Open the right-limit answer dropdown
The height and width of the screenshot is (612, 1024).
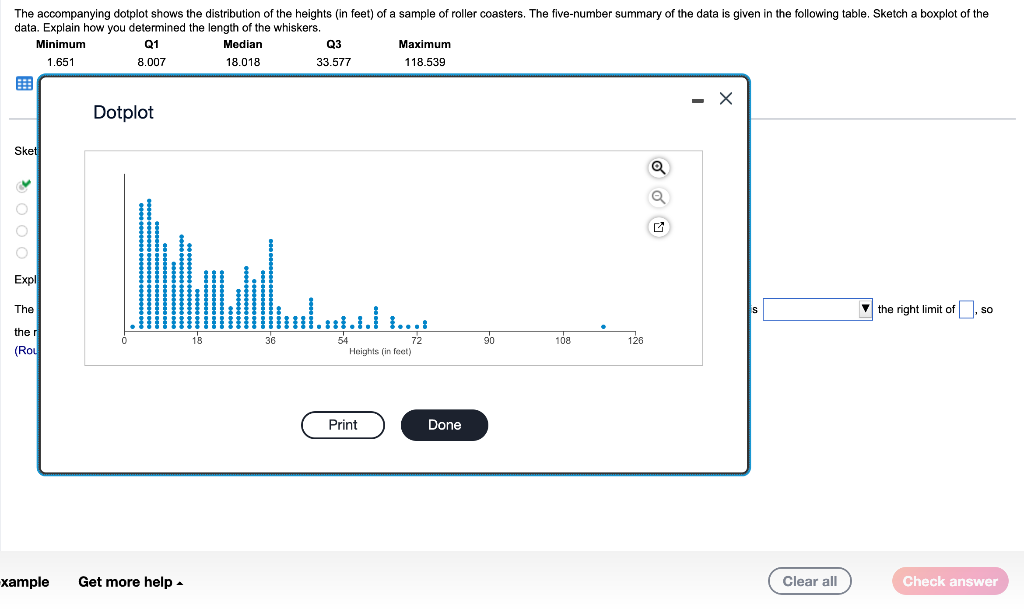click(864, 309)
